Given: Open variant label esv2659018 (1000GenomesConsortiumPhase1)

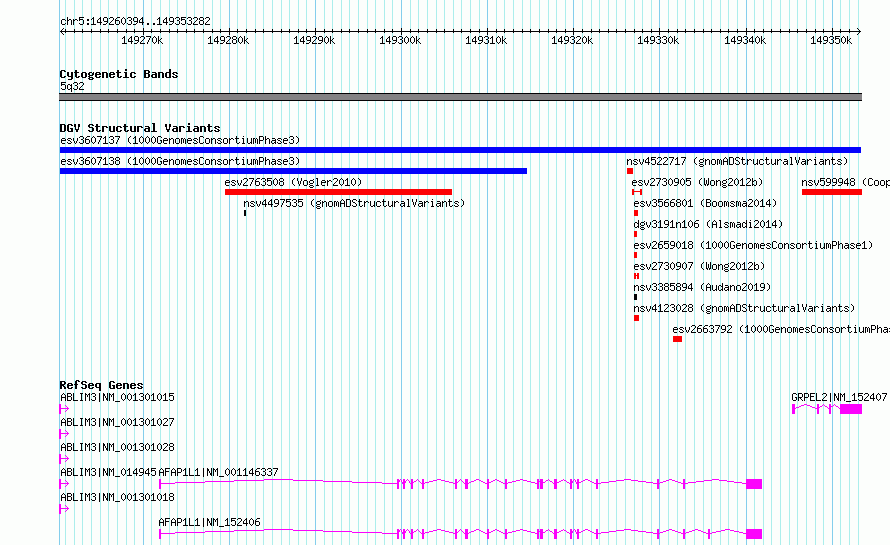Looking at the screenshot, I should (753, 245).
